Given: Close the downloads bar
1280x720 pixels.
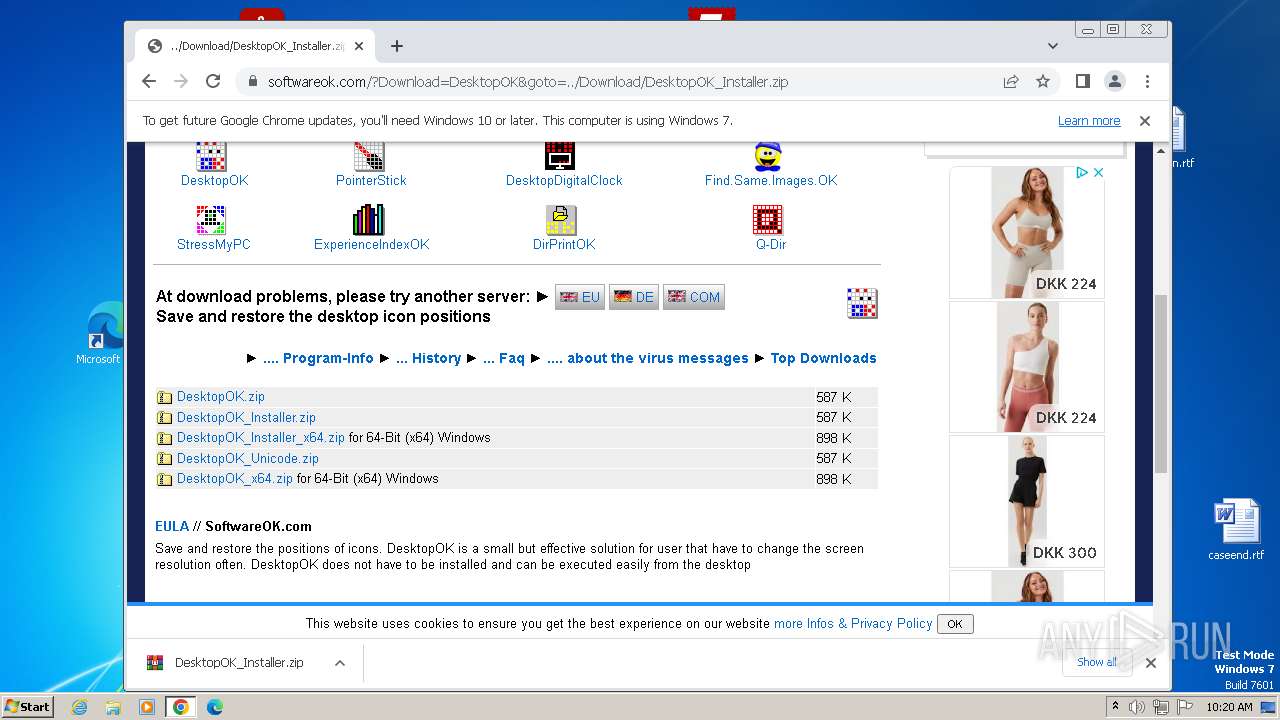Looking at the screenshot, I should point(1151,663).
